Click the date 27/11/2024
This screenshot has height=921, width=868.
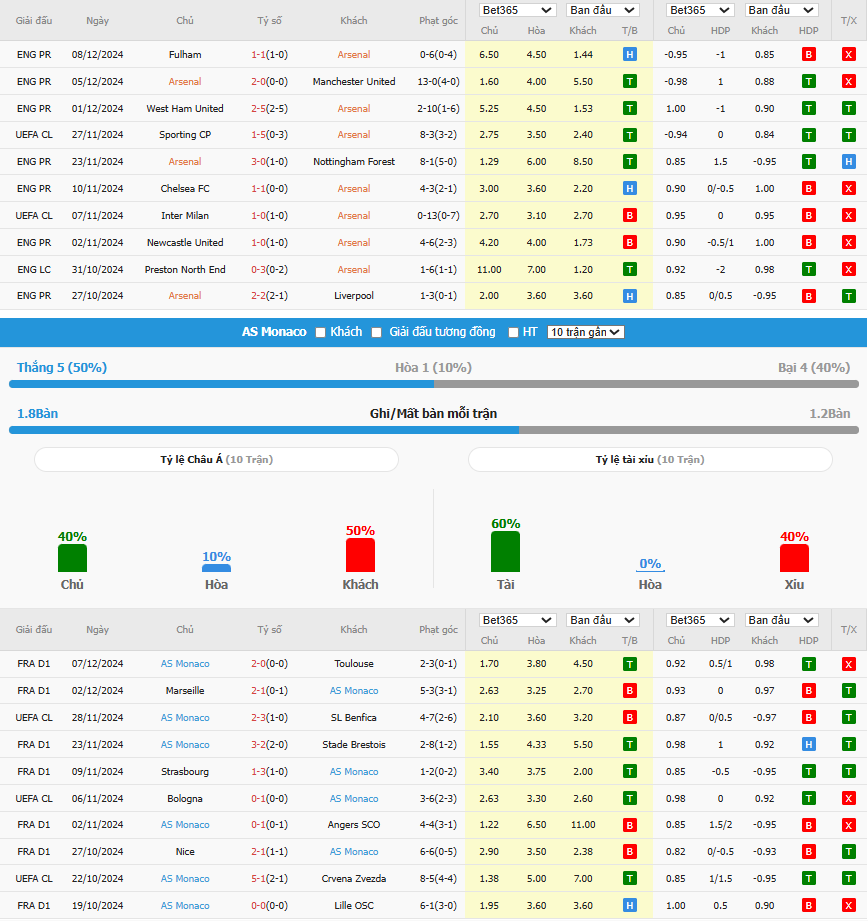[x=97, y=135]
